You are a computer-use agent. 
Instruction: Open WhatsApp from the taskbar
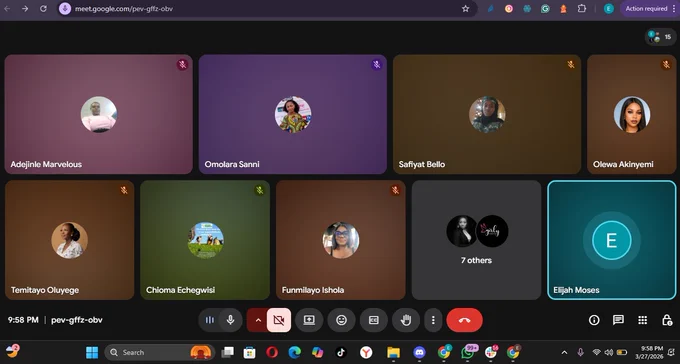click(x=468, y=352)
